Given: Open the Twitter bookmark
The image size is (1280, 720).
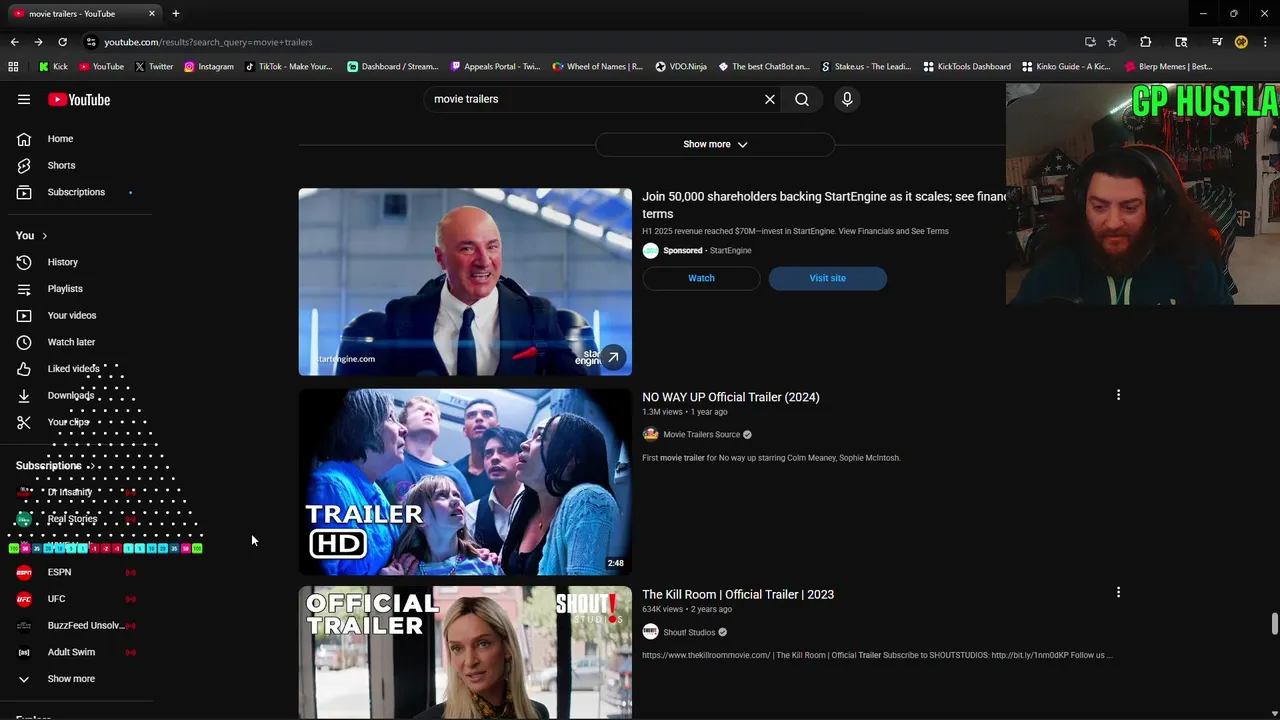Looking at the screenshot, I should 154,67.
